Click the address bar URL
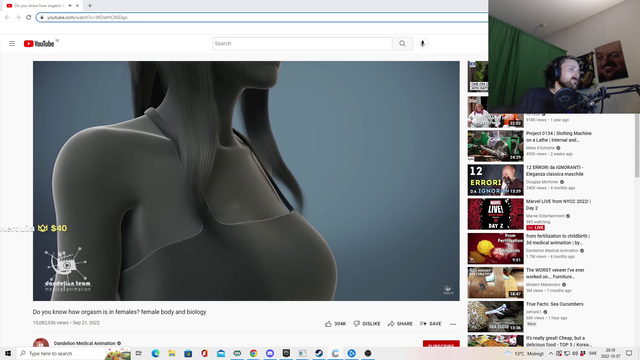Screen dimensions: 640x360 pyautogui.click(x=87, y=17)
